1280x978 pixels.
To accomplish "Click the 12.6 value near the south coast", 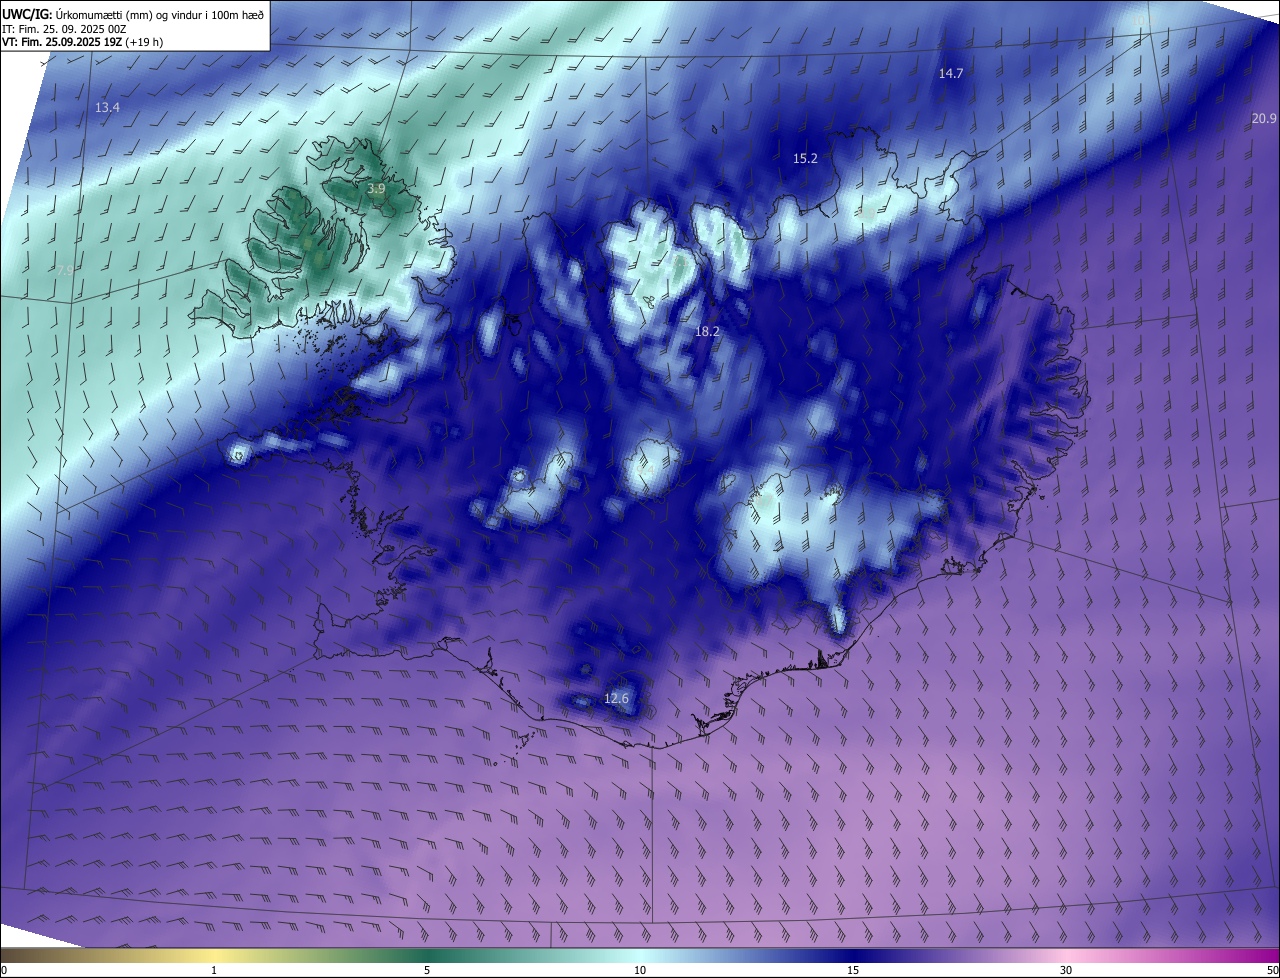I will point(617,699).
